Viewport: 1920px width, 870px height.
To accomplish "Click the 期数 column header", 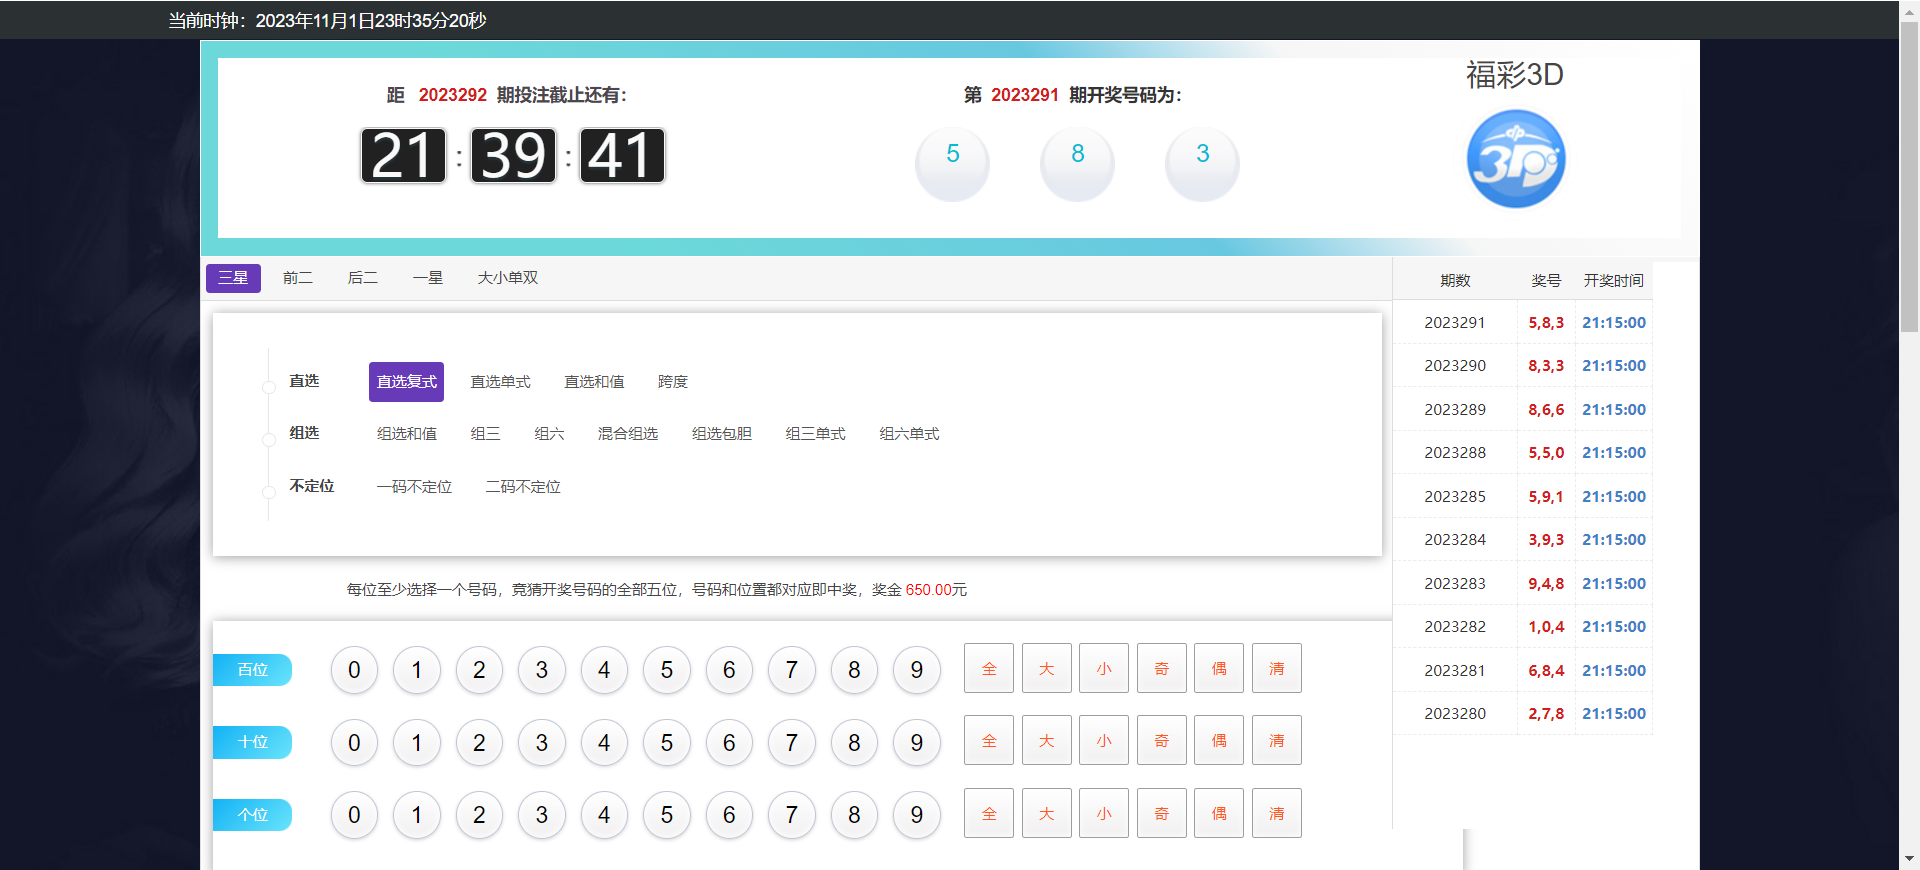I will [x=1455, y=281].
